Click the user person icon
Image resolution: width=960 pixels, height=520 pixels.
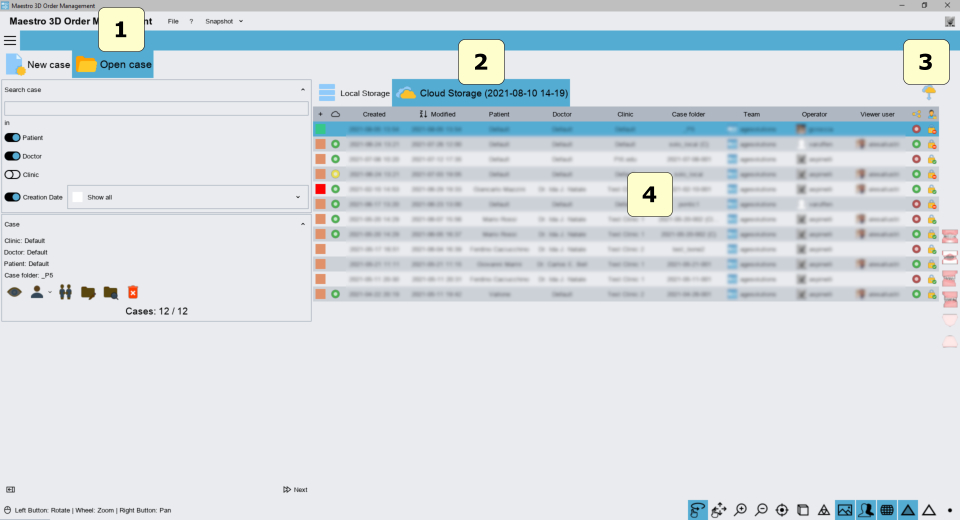coord(37,292)
